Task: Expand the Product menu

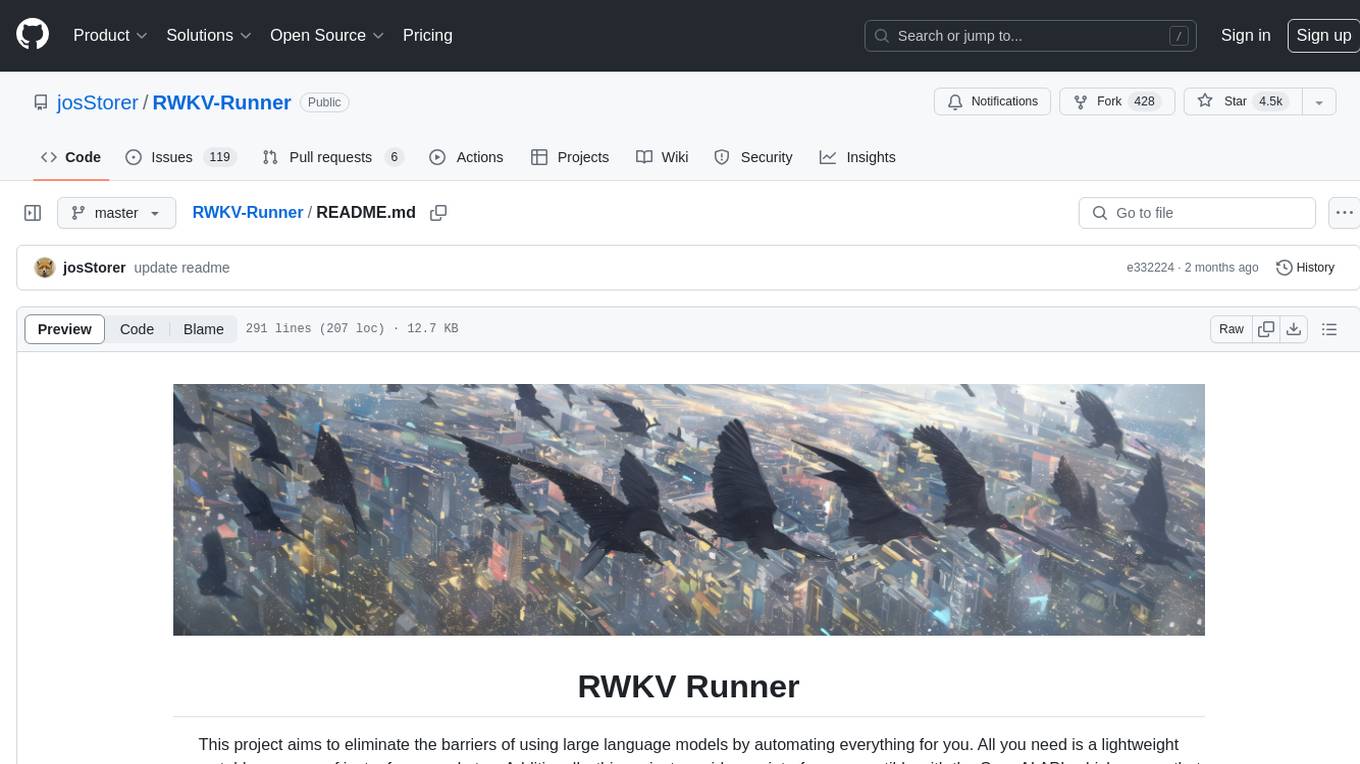Action: [110, 35]
